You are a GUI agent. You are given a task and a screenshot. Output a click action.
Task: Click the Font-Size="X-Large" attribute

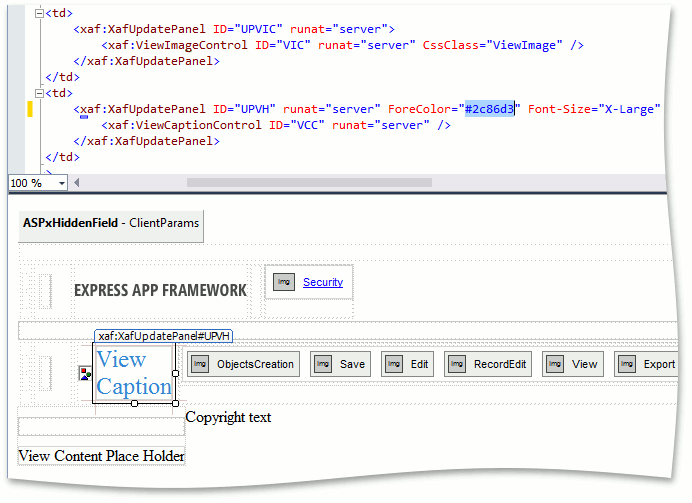[594, 109]
